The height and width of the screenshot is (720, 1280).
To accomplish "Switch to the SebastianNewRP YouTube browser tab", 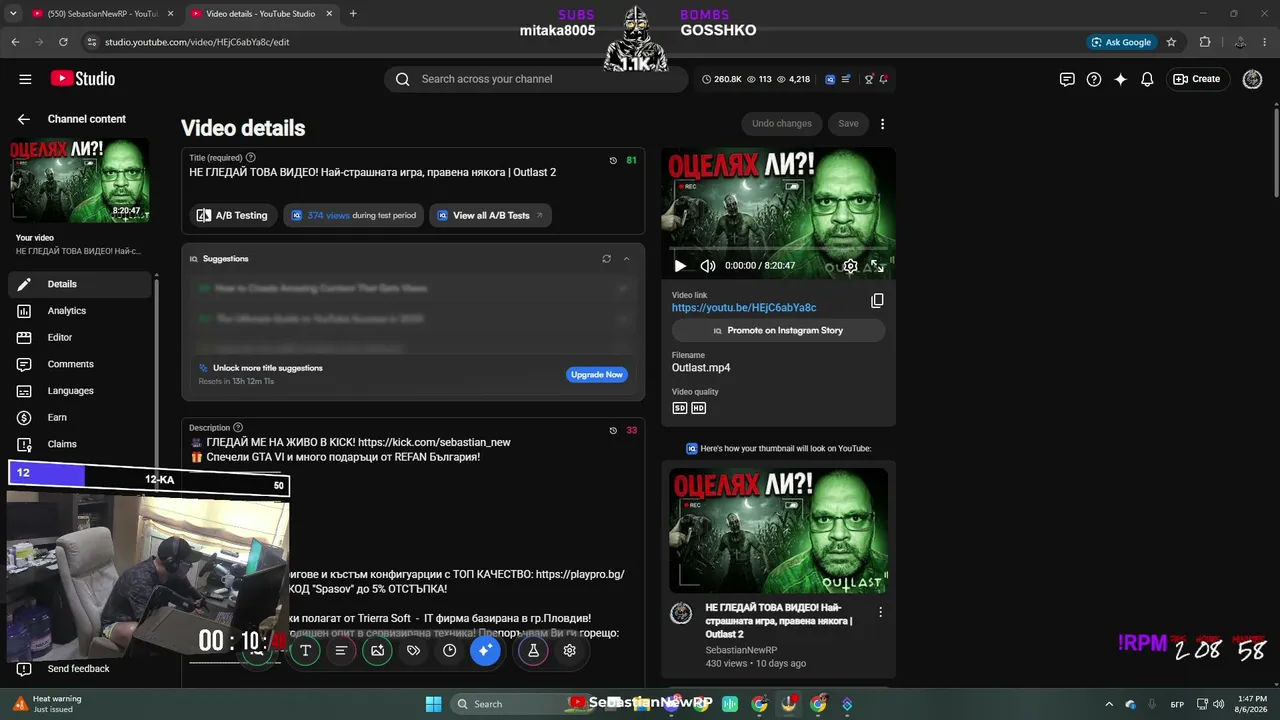I will click(x=102, y=14).
